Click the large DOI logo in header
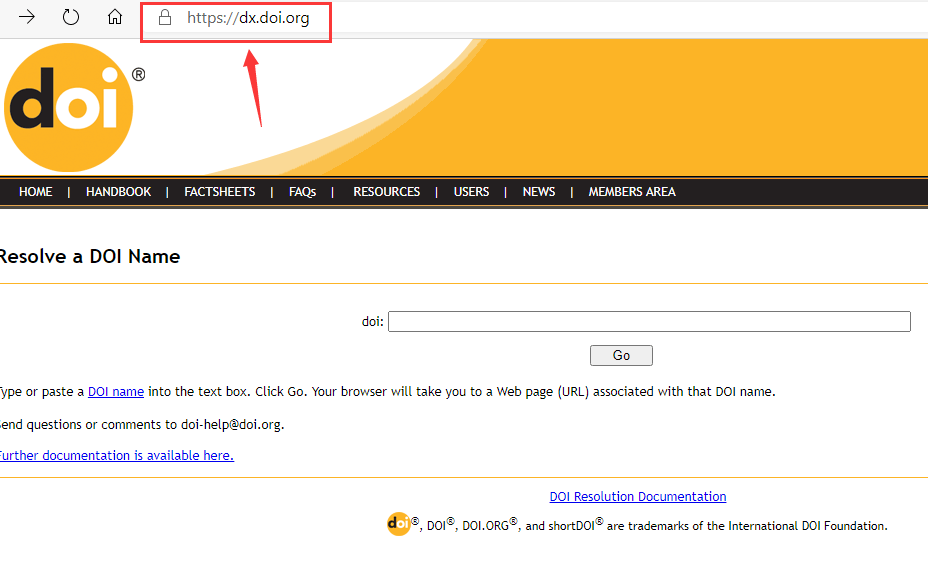This screenshot has height=570, width=928. 68,107
